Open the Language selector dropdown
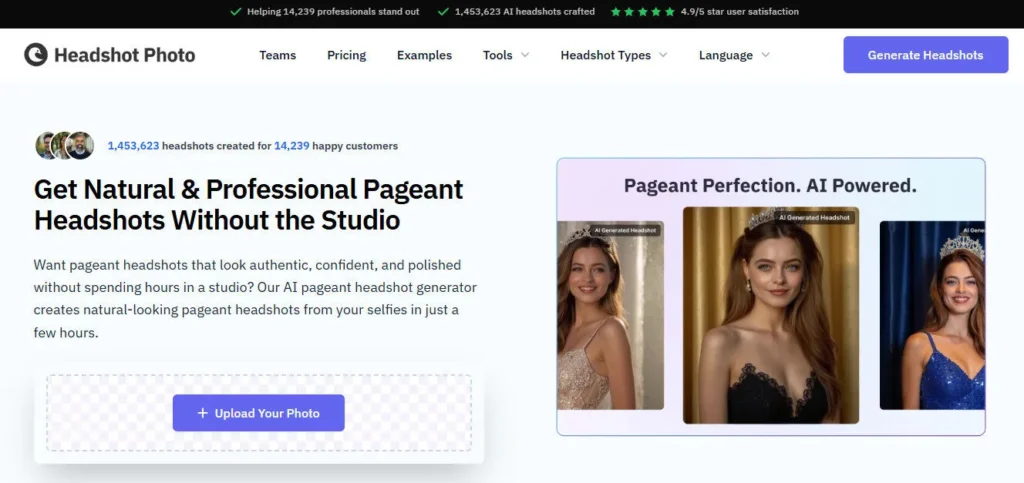Viewport: 1024px width, 483px height. pyautogui.click(x=733, y=55)
